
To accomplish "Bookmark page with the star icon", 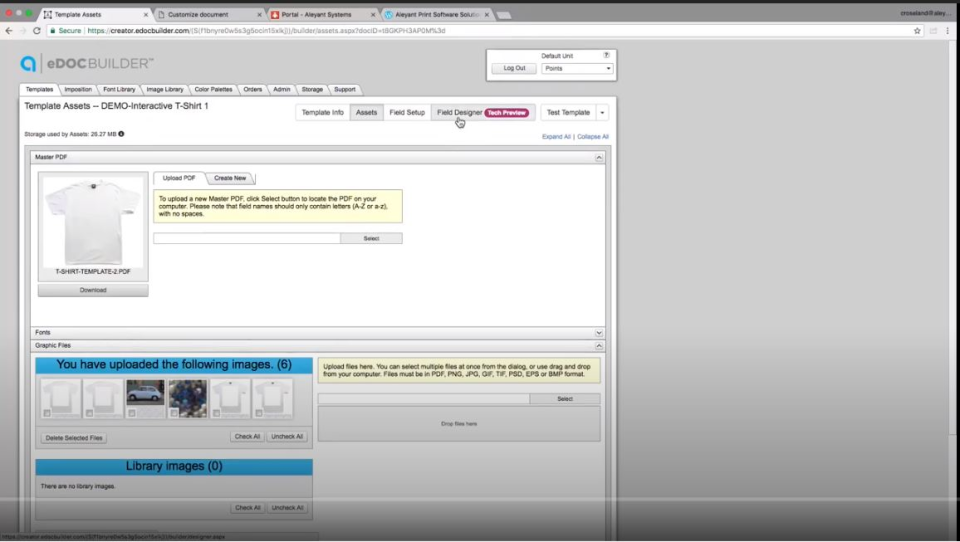I will coord(917,31).
